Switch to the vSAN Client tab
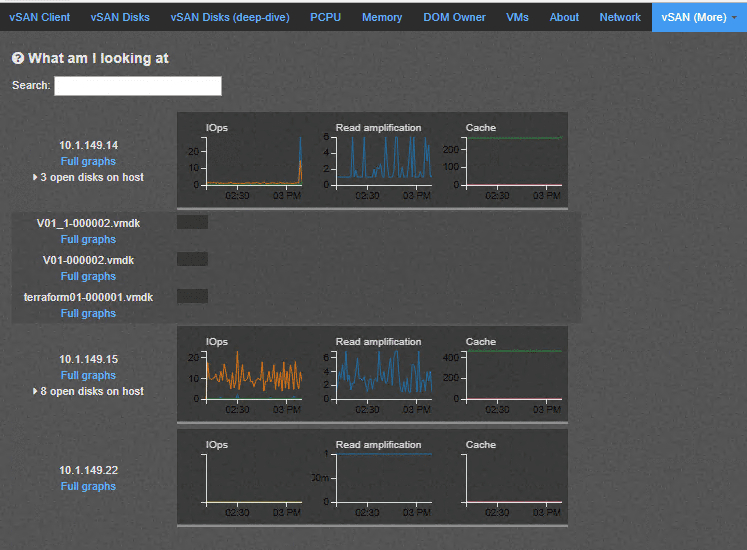This screenshot has height=550, width=747. [x=40, y=17]
